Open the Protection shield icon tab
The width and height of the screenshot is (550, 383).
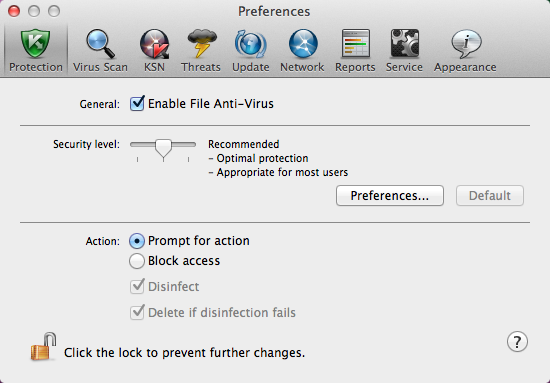point(35,44)
